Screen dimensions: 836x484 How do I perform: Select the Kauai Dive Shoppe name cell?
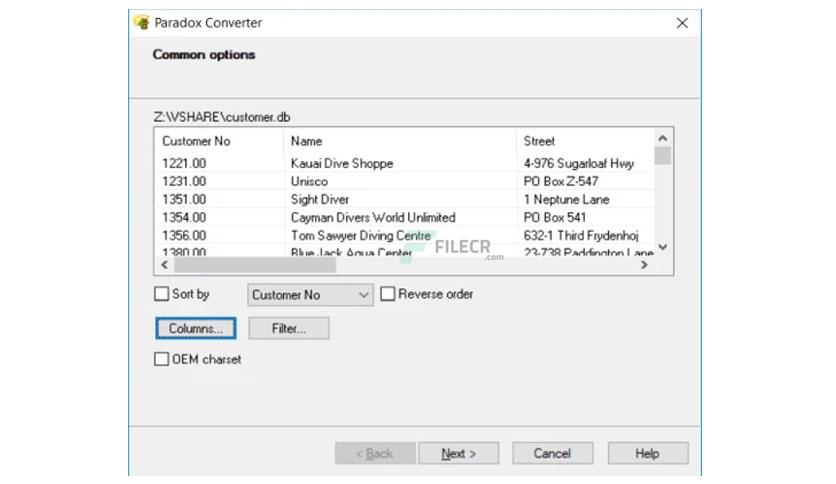[x=400, y=163]
